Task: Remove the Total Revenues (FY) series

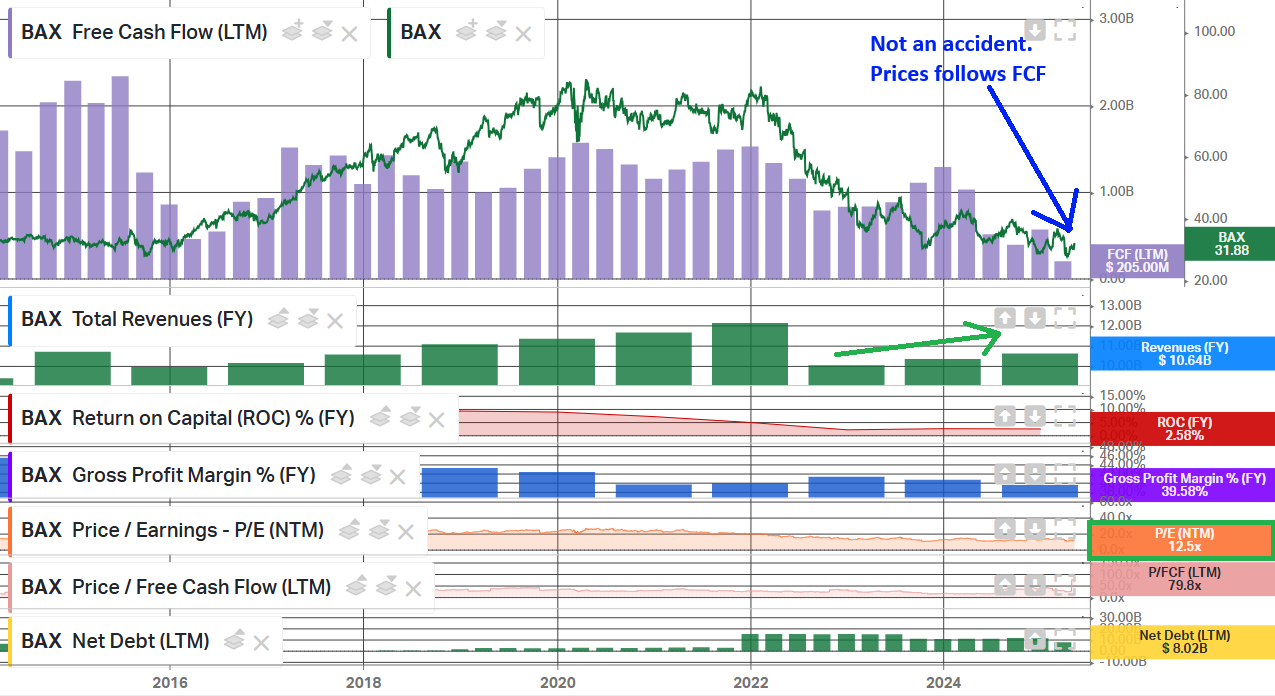Action: (335, 320)
